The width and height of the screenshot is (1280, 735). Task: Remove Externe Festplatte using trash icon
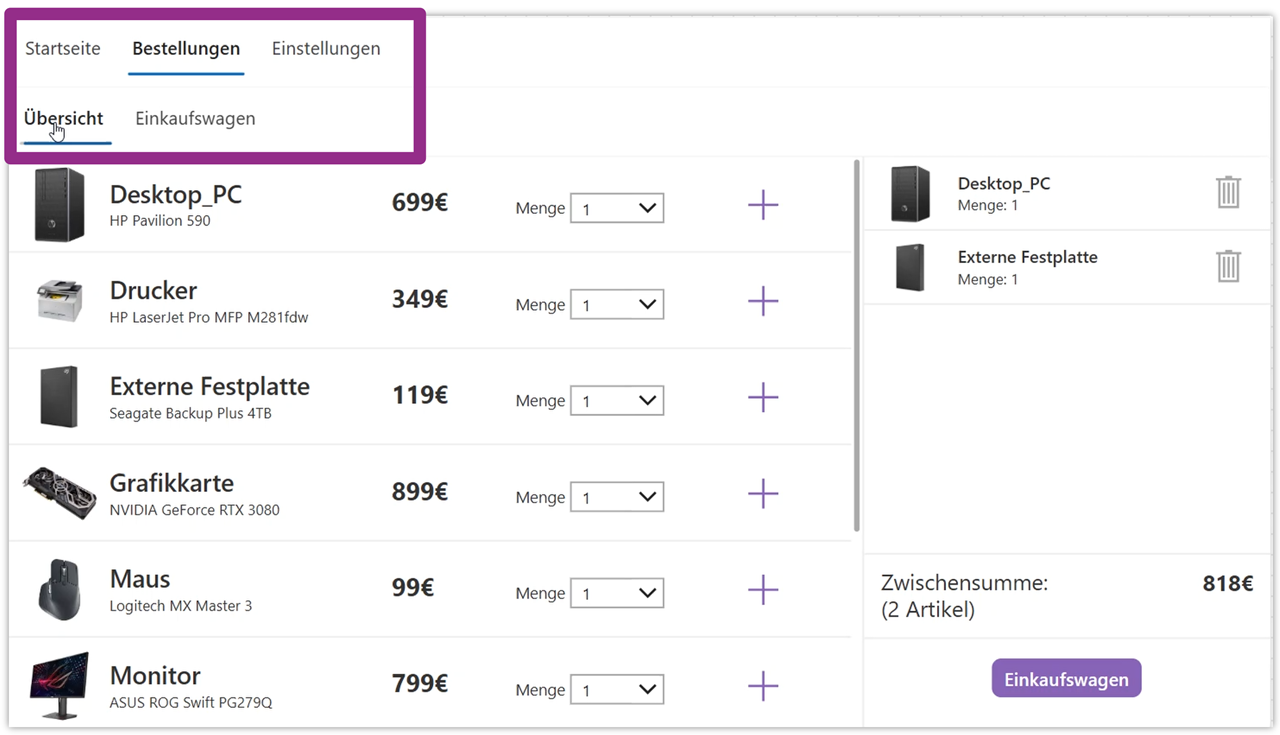point(1228,266)
